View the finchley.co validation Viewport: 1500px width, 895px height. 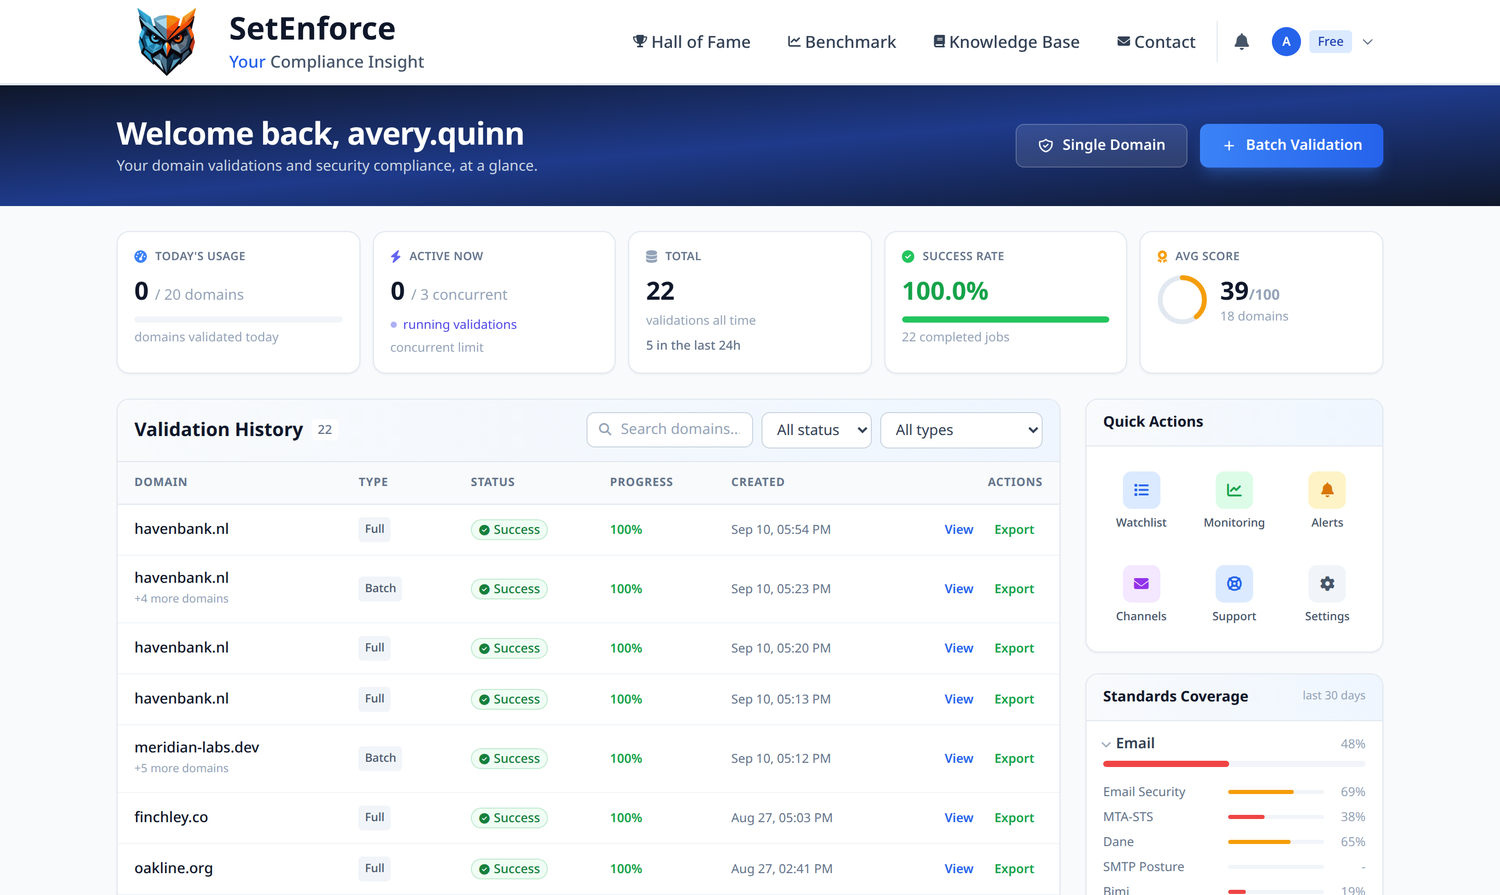(x=959, y=818)
